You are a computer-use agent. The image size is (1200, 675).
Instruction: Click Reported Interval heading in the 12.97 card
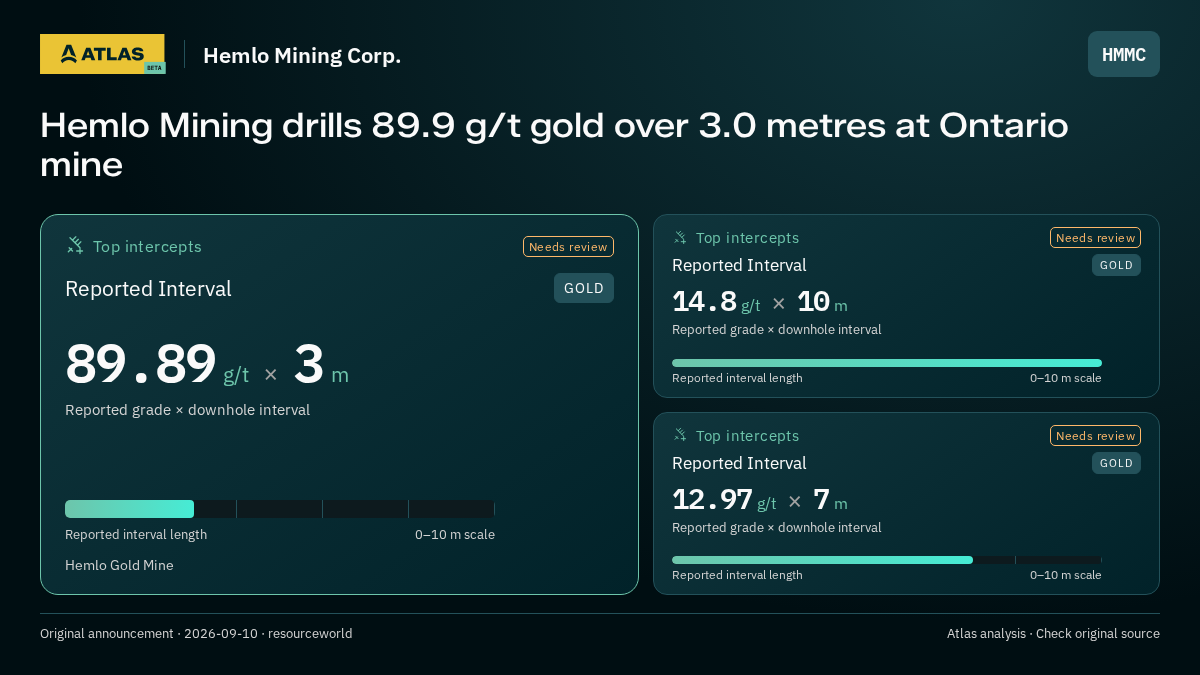point(739,463)
